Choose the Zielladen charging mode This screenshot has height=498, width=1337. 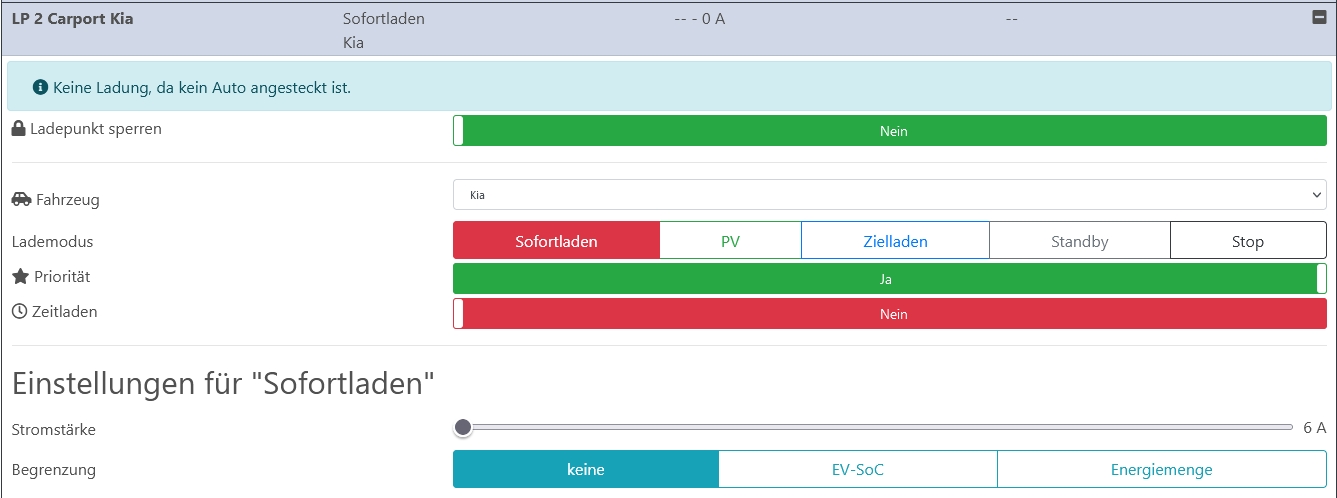[895, 241]
